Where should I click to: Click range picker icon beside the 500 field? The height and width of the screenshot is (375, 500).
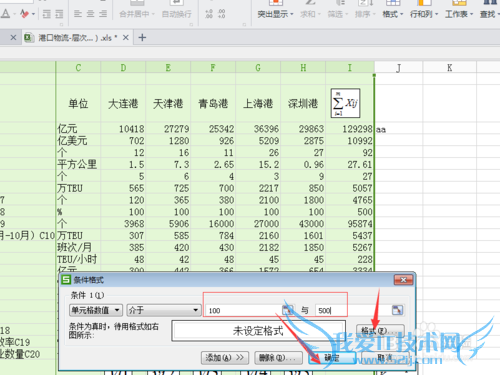tap(397, 310)
